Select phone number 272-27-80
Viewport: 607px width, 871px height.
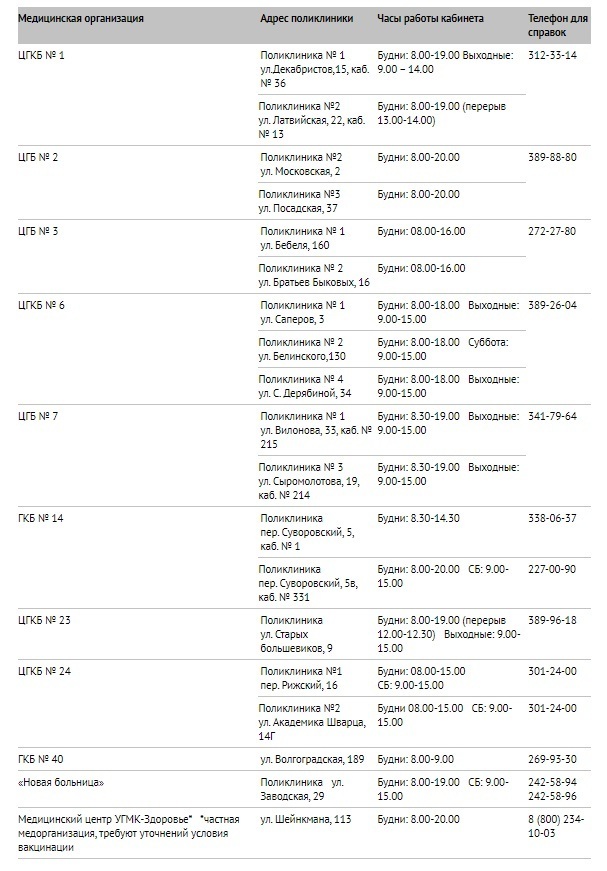[553, 231]
